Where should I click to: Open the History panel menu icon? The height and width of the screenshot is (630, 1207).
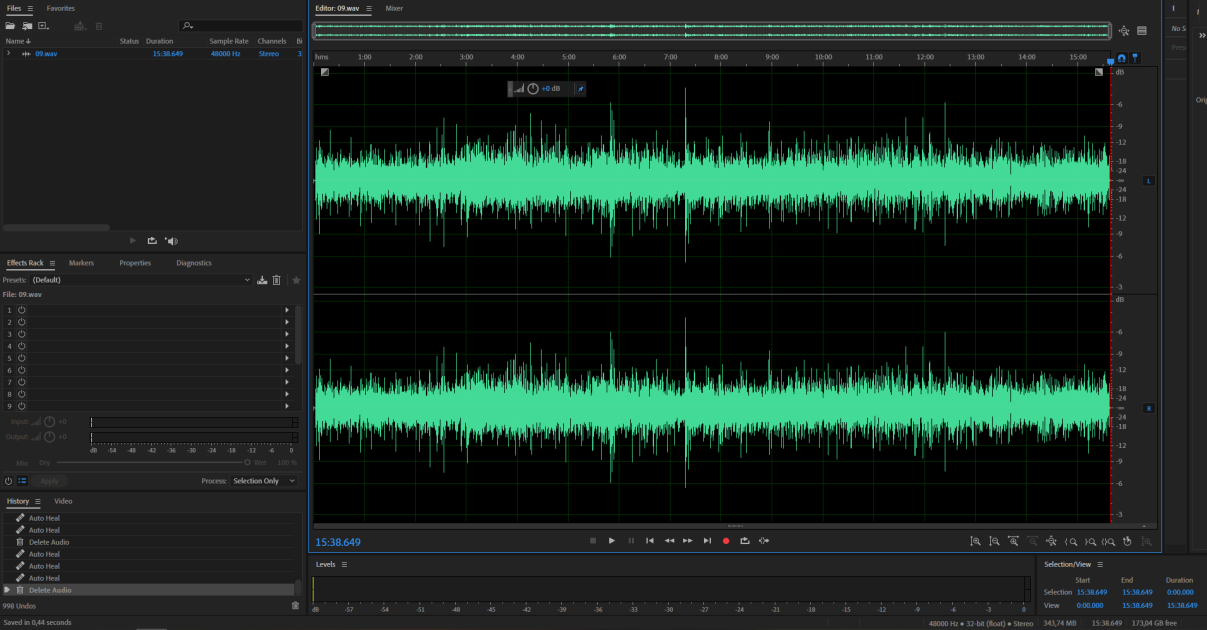[38, 501]
